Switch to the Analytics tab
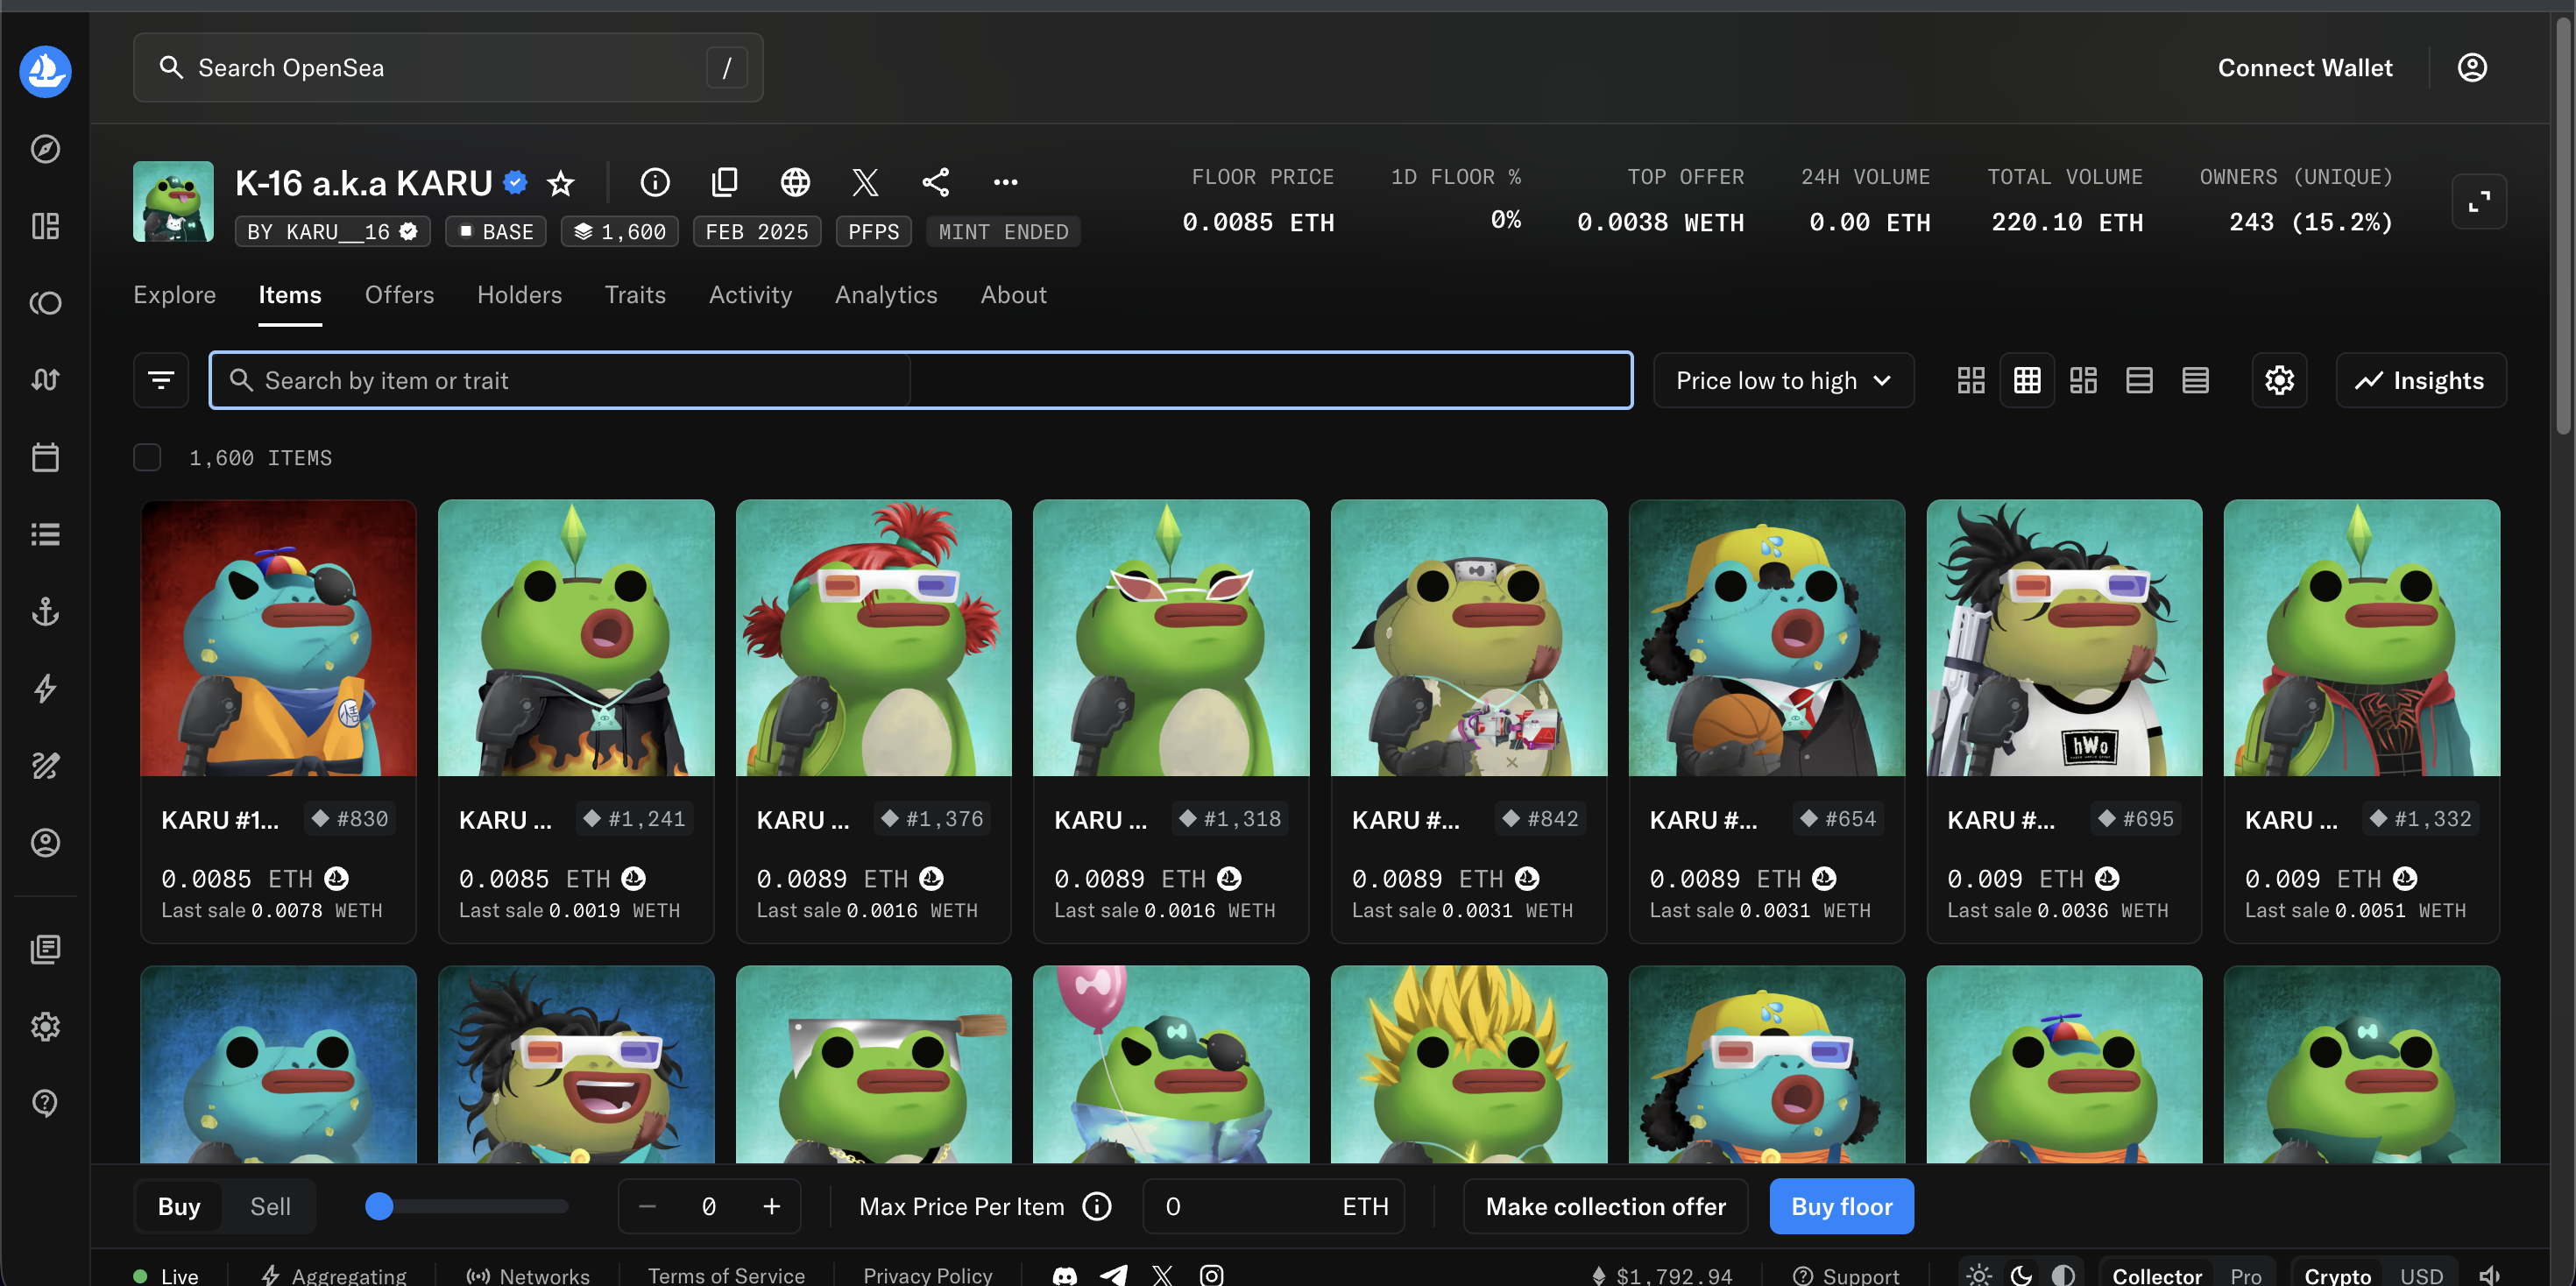The image size is (2576, 1286). point(886,295)
